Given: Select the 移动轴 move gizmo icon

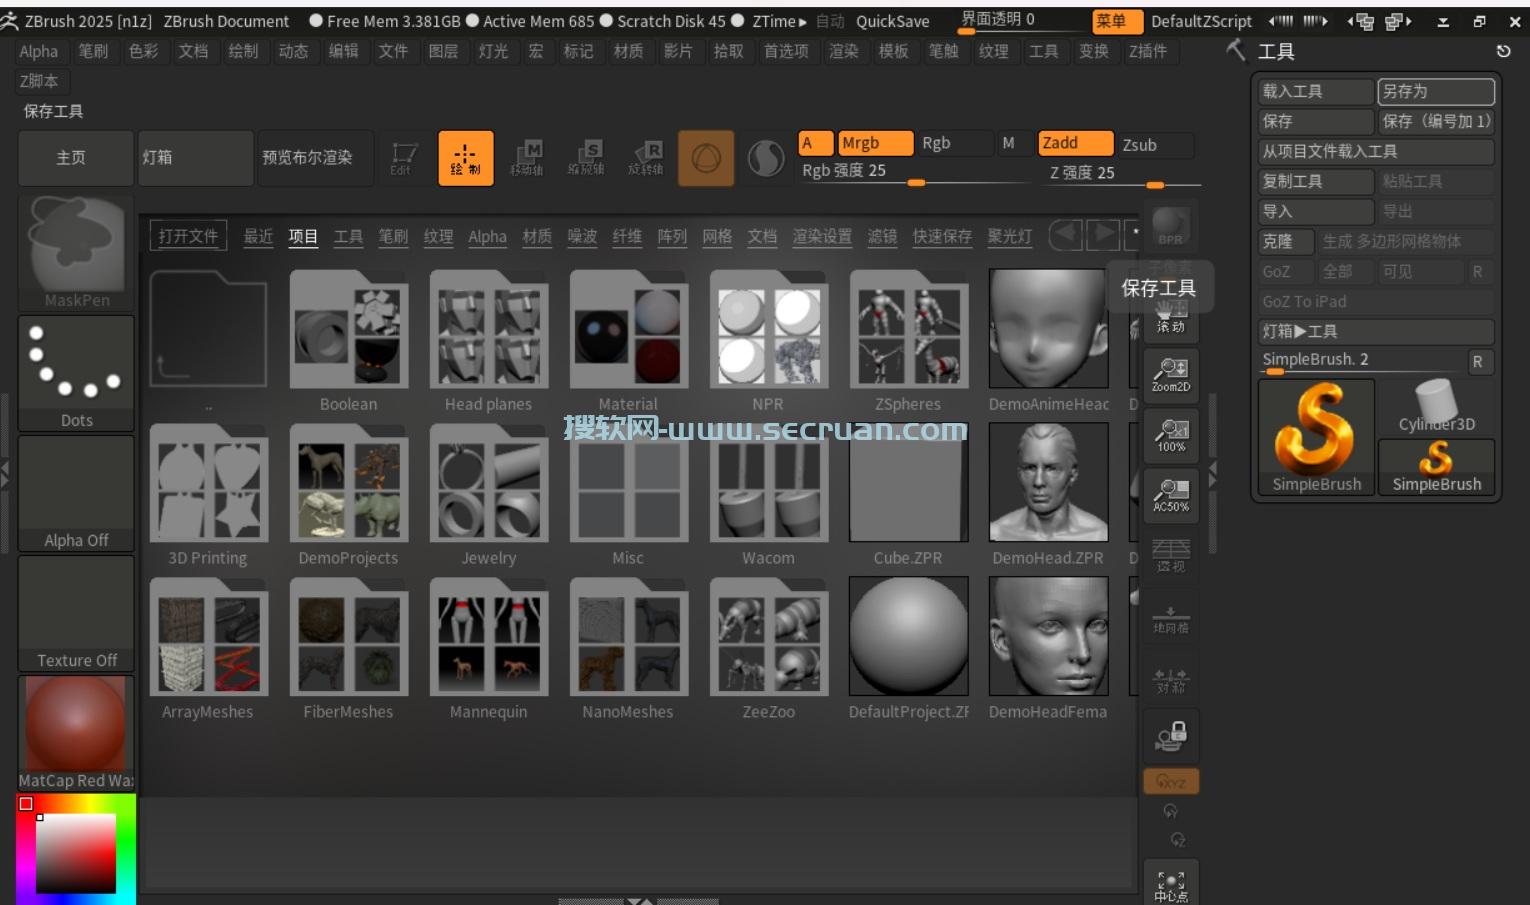Looking at the screenshot, I should coord(526,158).
